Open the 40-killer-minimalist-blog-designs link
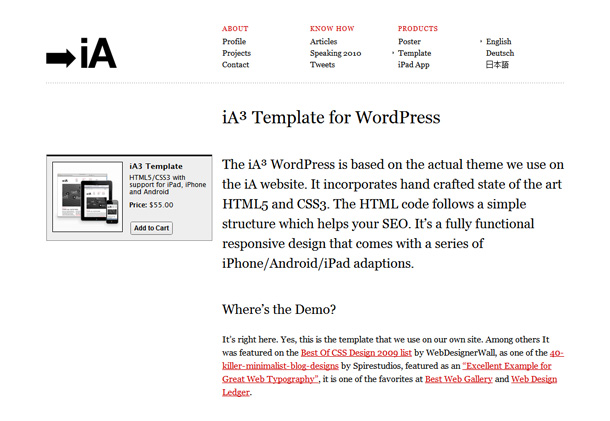The image size is (610, 421). (x=280, y=366)
